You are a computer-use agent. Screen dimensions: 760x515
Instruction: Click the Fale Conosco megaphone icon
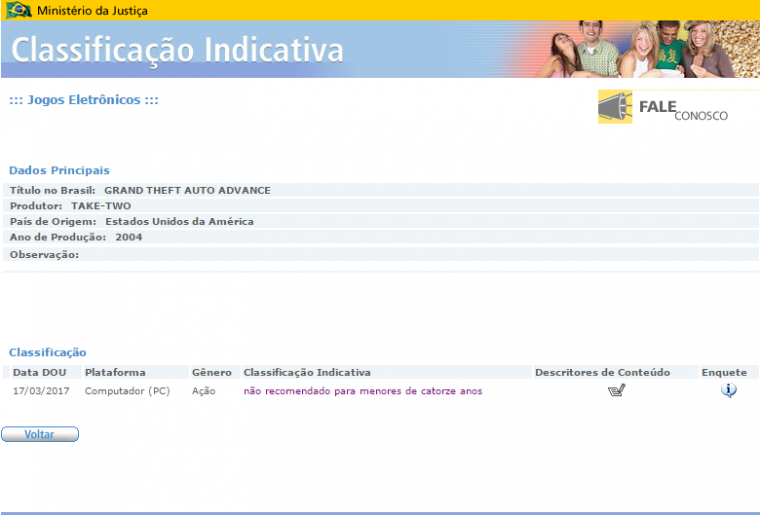coord(615,107)
